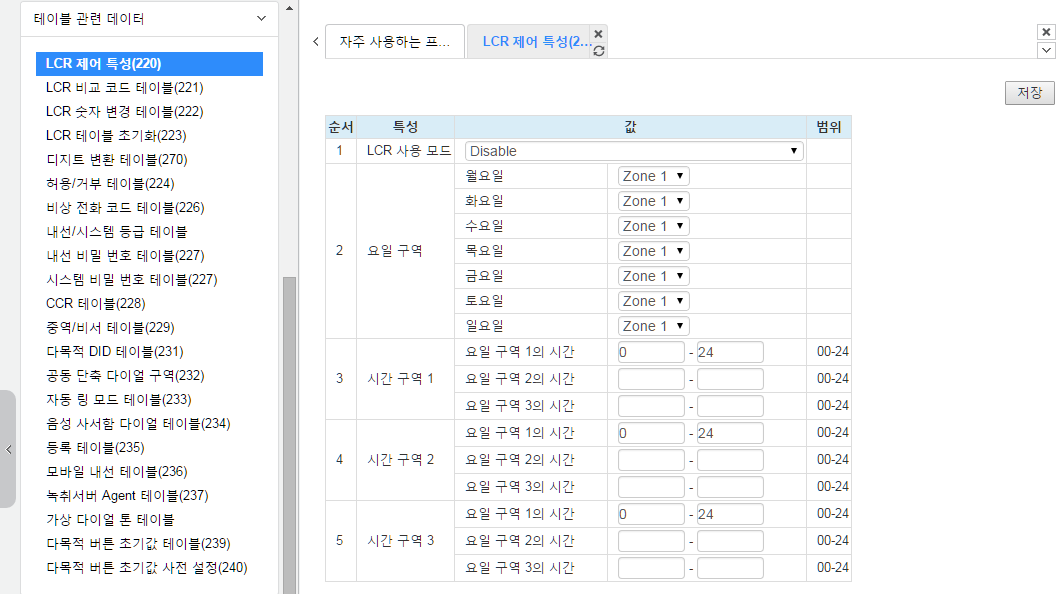This screenshot has width=1062, height=594.
Task: Click the 순서 column header
Action: [x=341, y=127]
